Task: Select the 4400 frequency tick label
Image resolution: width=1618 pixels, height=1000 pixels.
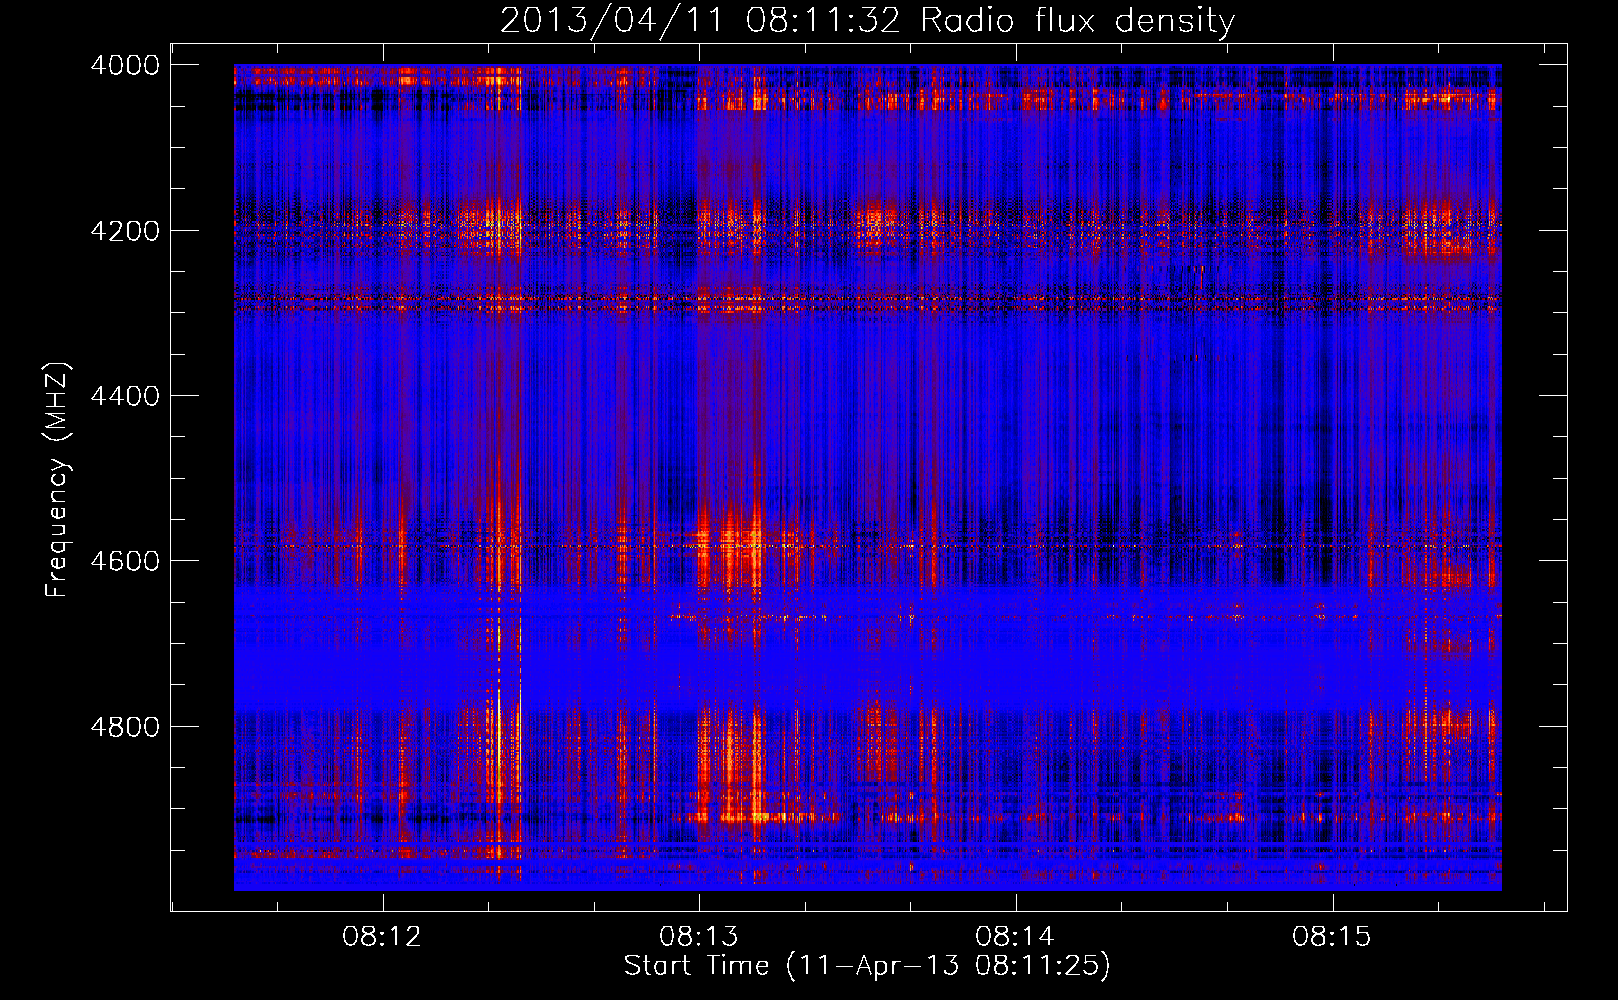Action: click(x=125, y=396)
